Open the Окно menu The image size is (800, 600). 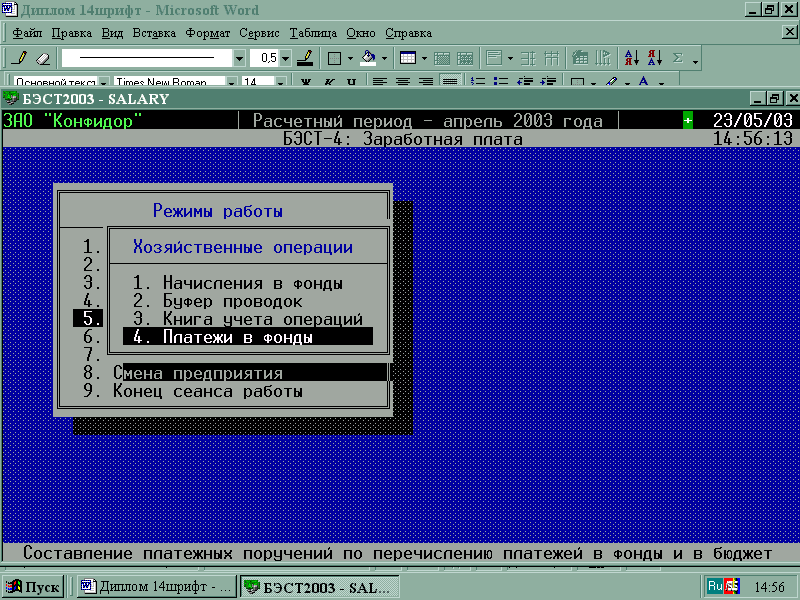[x=361, y=33]
